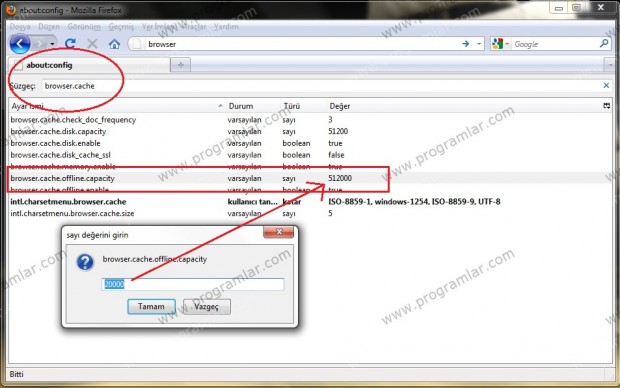Open the list all tabs dropdown
The image size is (620, 388).
[x=610, y=64]
